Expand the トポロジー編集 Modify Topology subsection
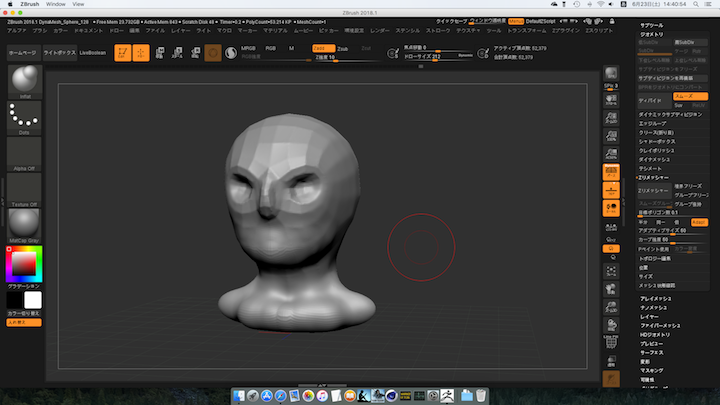Viewport: 720px width, 405px height. (x=655, y=259)
